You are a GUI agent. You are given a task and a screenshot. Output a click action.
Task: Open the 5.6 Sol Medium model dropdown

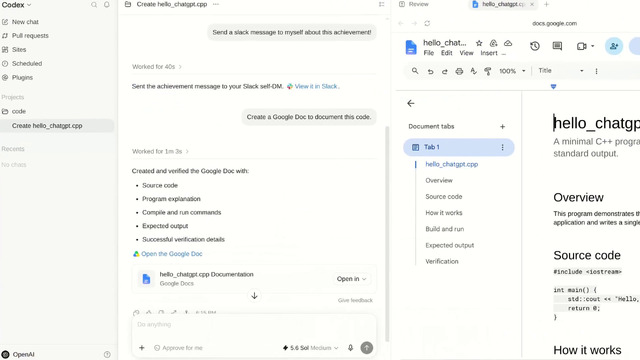(x=311, y=348)
